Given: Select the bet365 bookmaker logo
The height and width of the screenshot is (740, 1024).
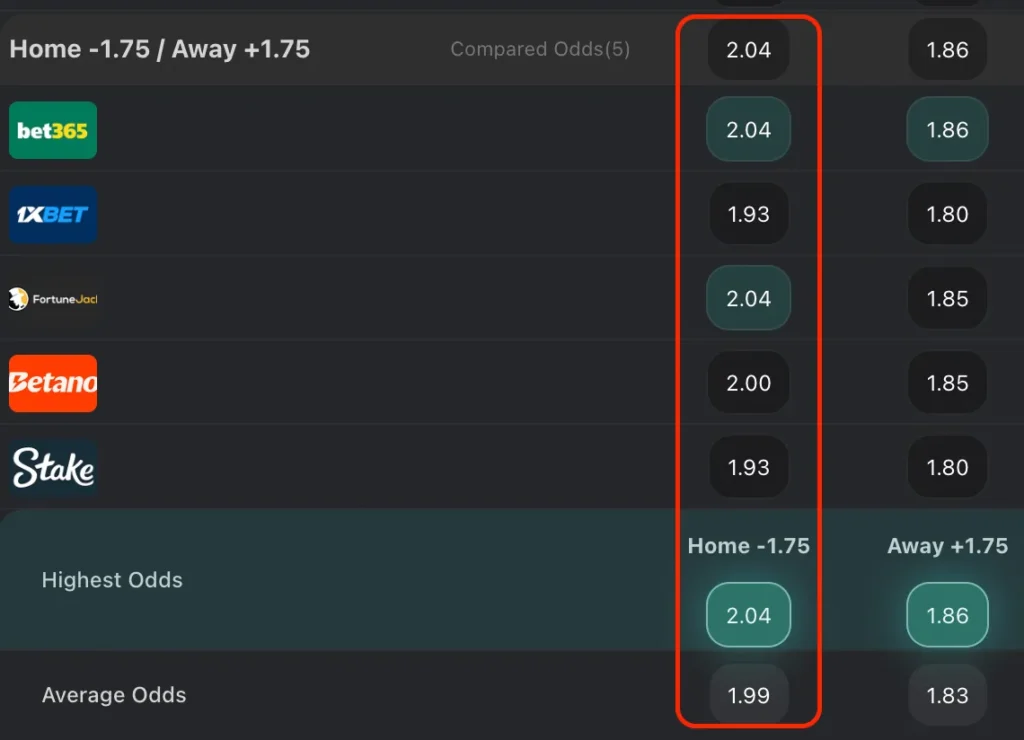Looking at the screenshot, I should click(52, 130).
